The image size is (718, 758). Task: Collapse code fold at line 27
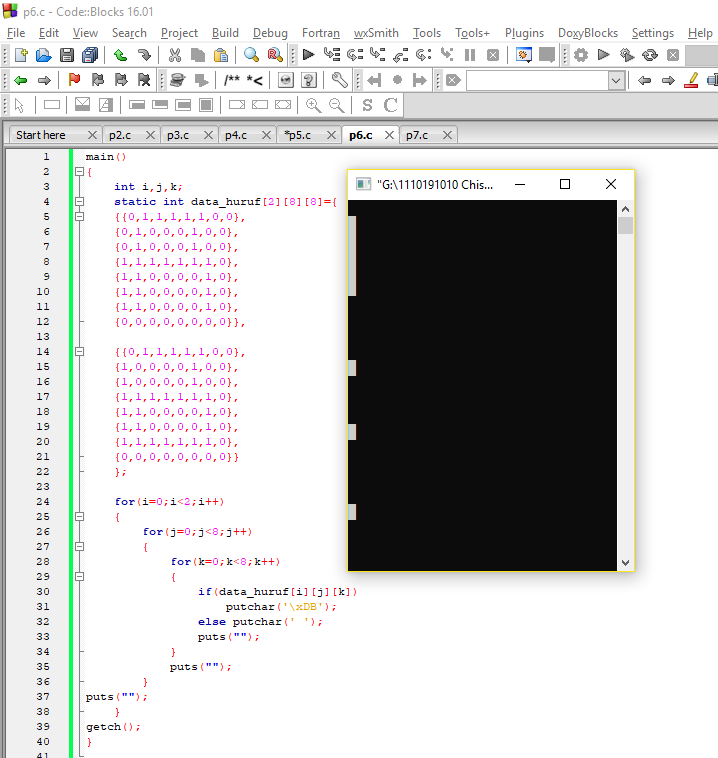point(79,546)
